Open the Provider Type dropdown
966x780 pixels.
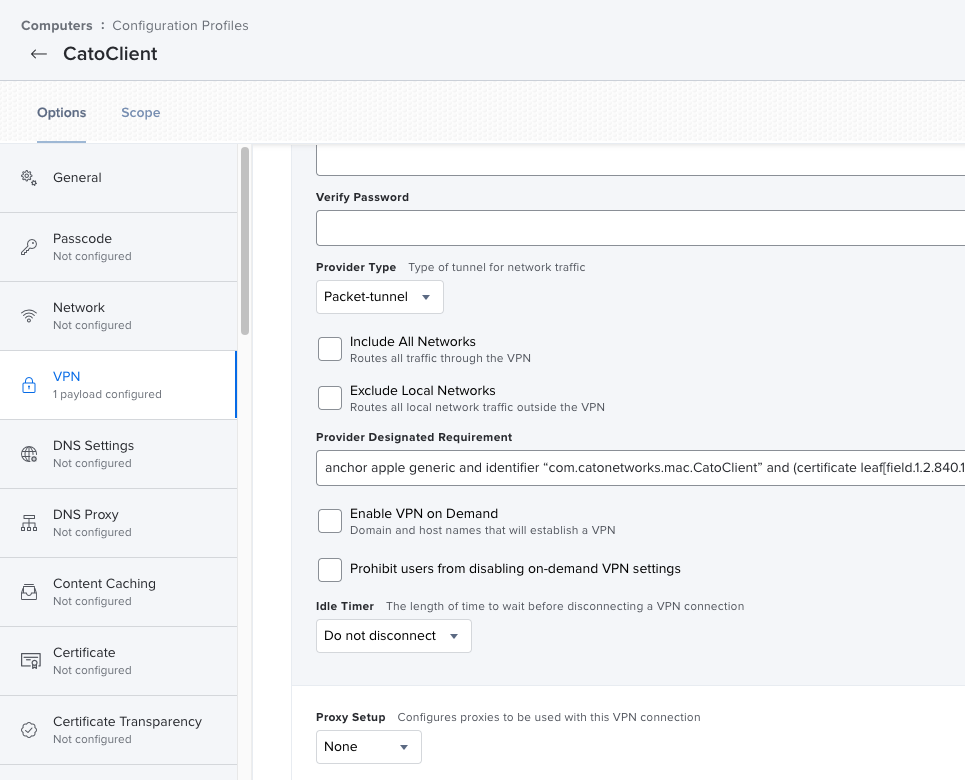pyautogui.click(x=379, y=297)
